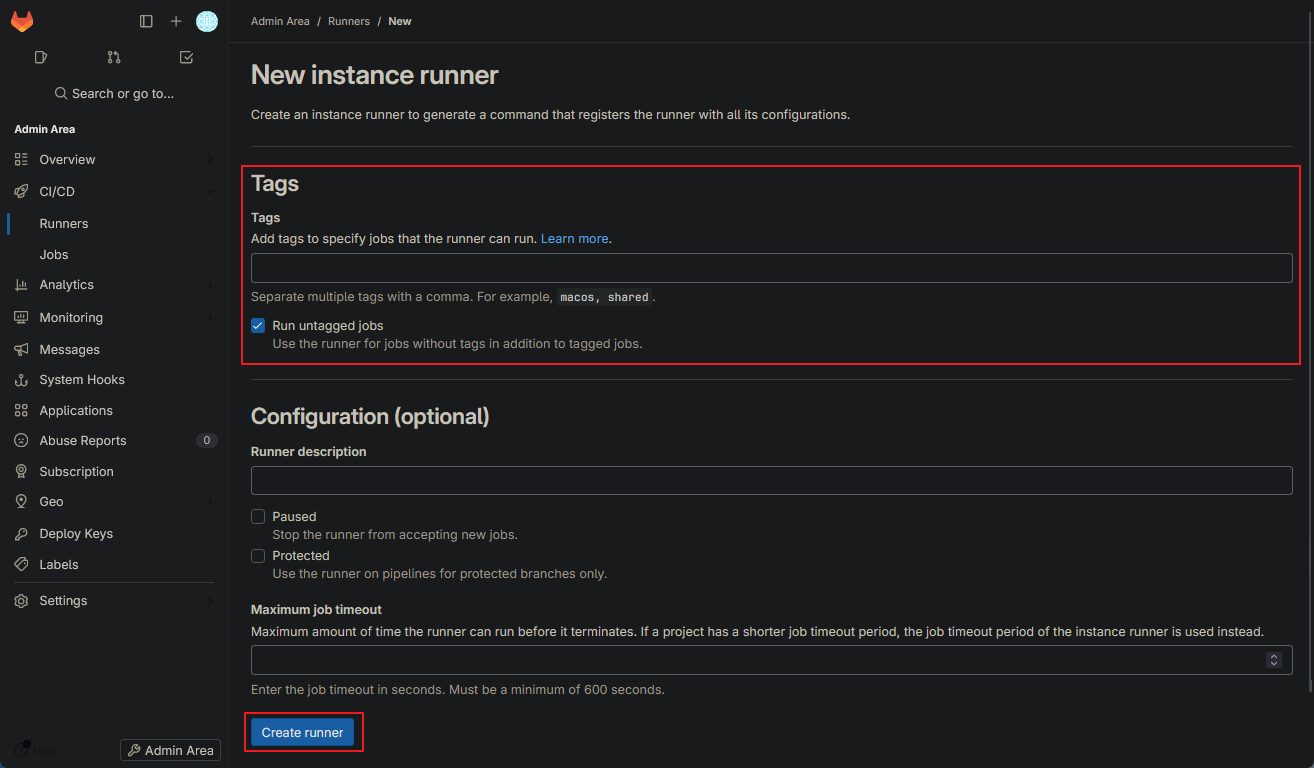Click the Messages megaphone icon
The height and width of the screenshot is (768, 1314).
pos(21,349)
